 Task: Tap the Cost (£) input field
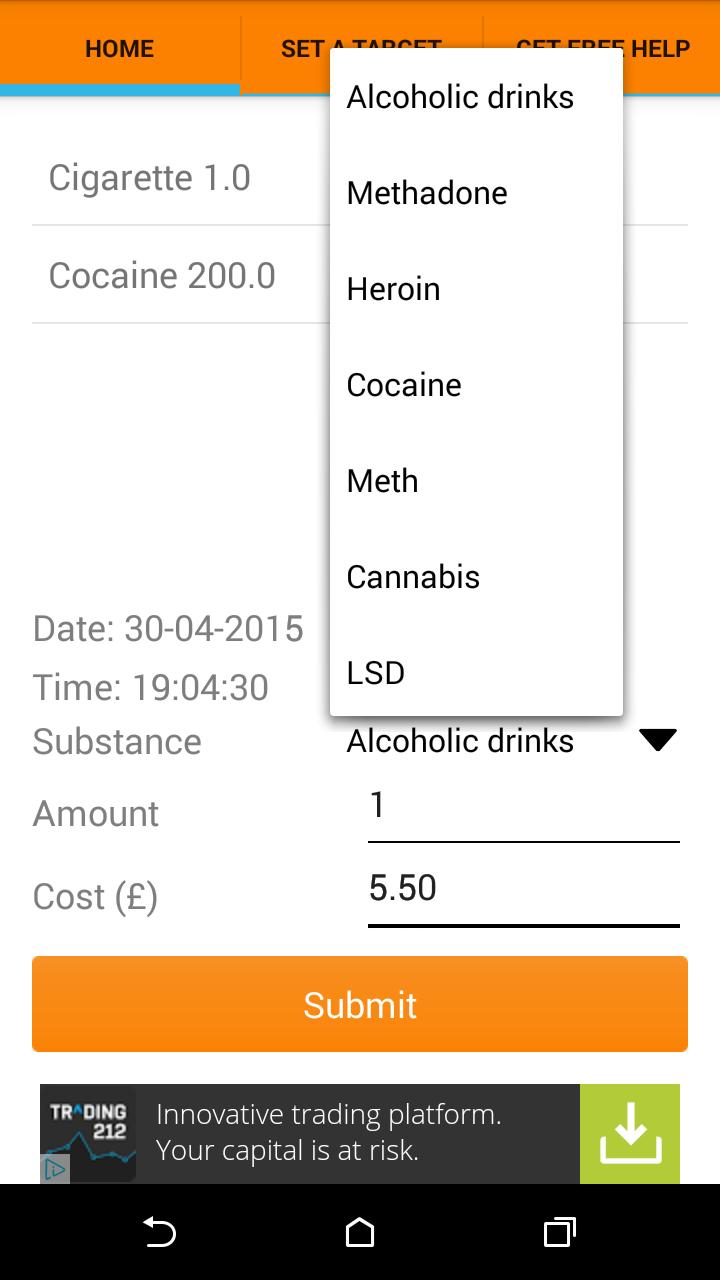(523, 889)
